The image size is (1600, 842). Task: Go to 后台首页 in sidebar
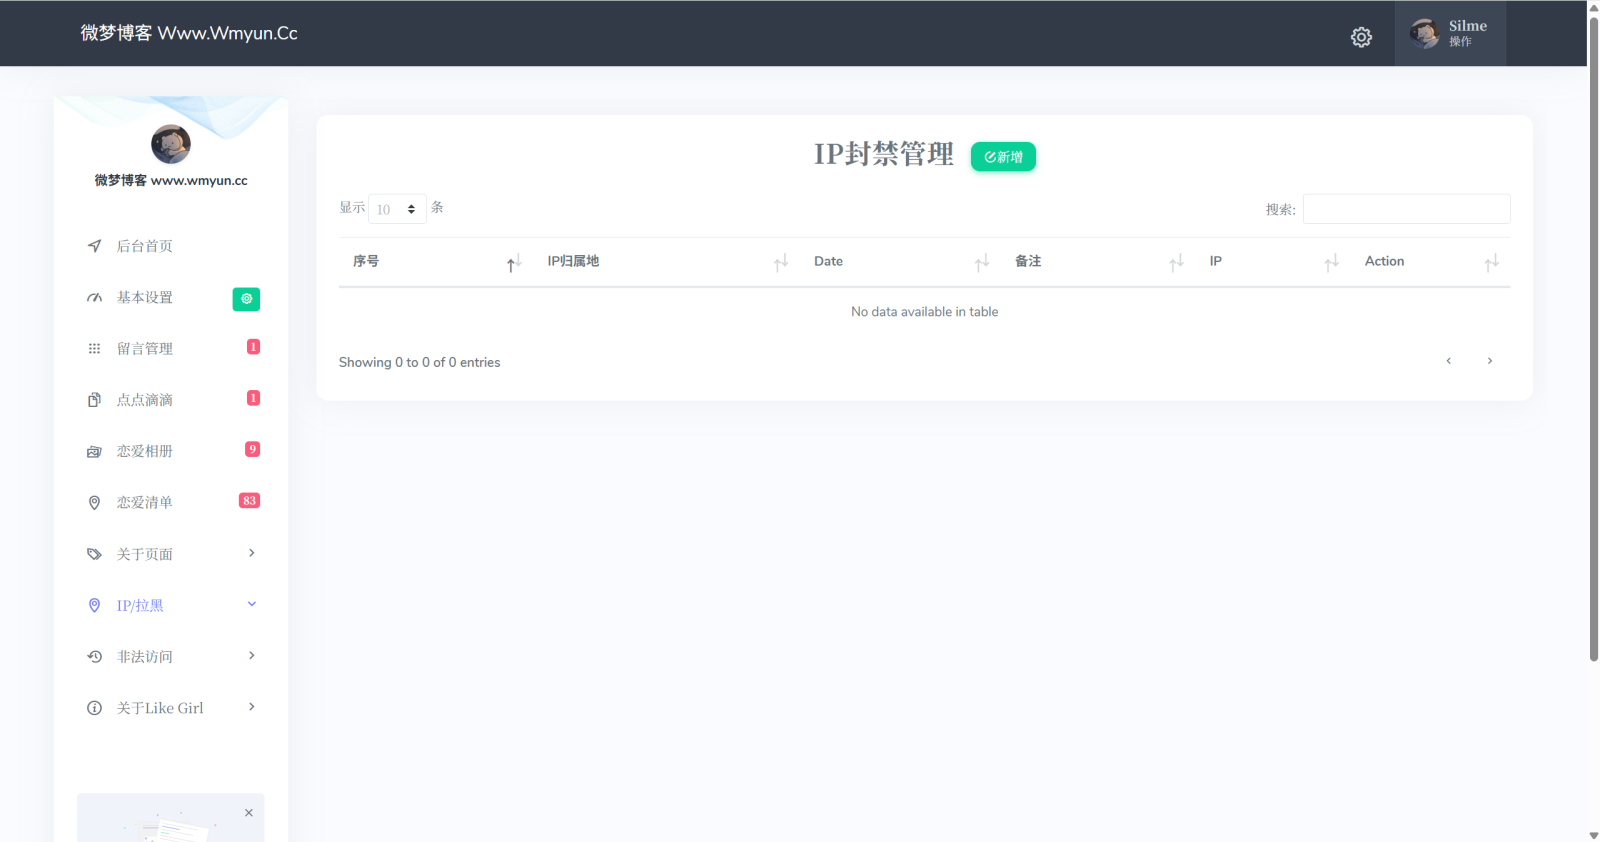(145, 246)
